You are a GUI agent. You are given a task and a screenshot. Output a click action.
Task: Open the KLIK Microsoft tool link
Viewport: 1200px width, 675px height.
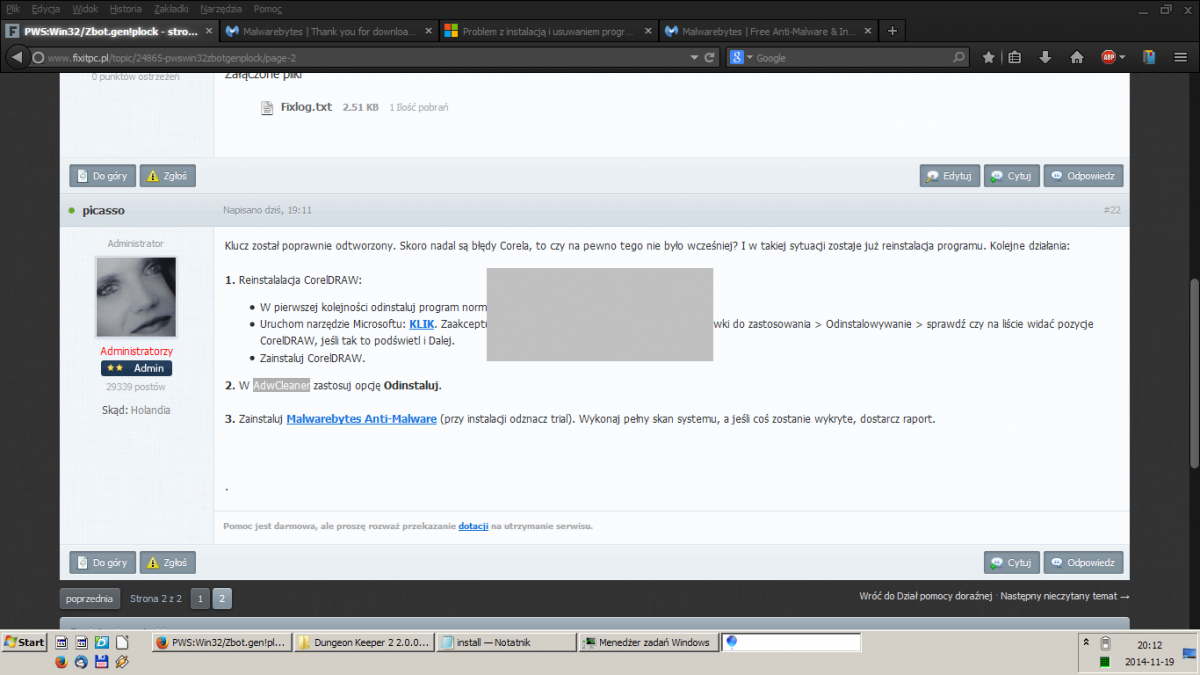point(422,324)
